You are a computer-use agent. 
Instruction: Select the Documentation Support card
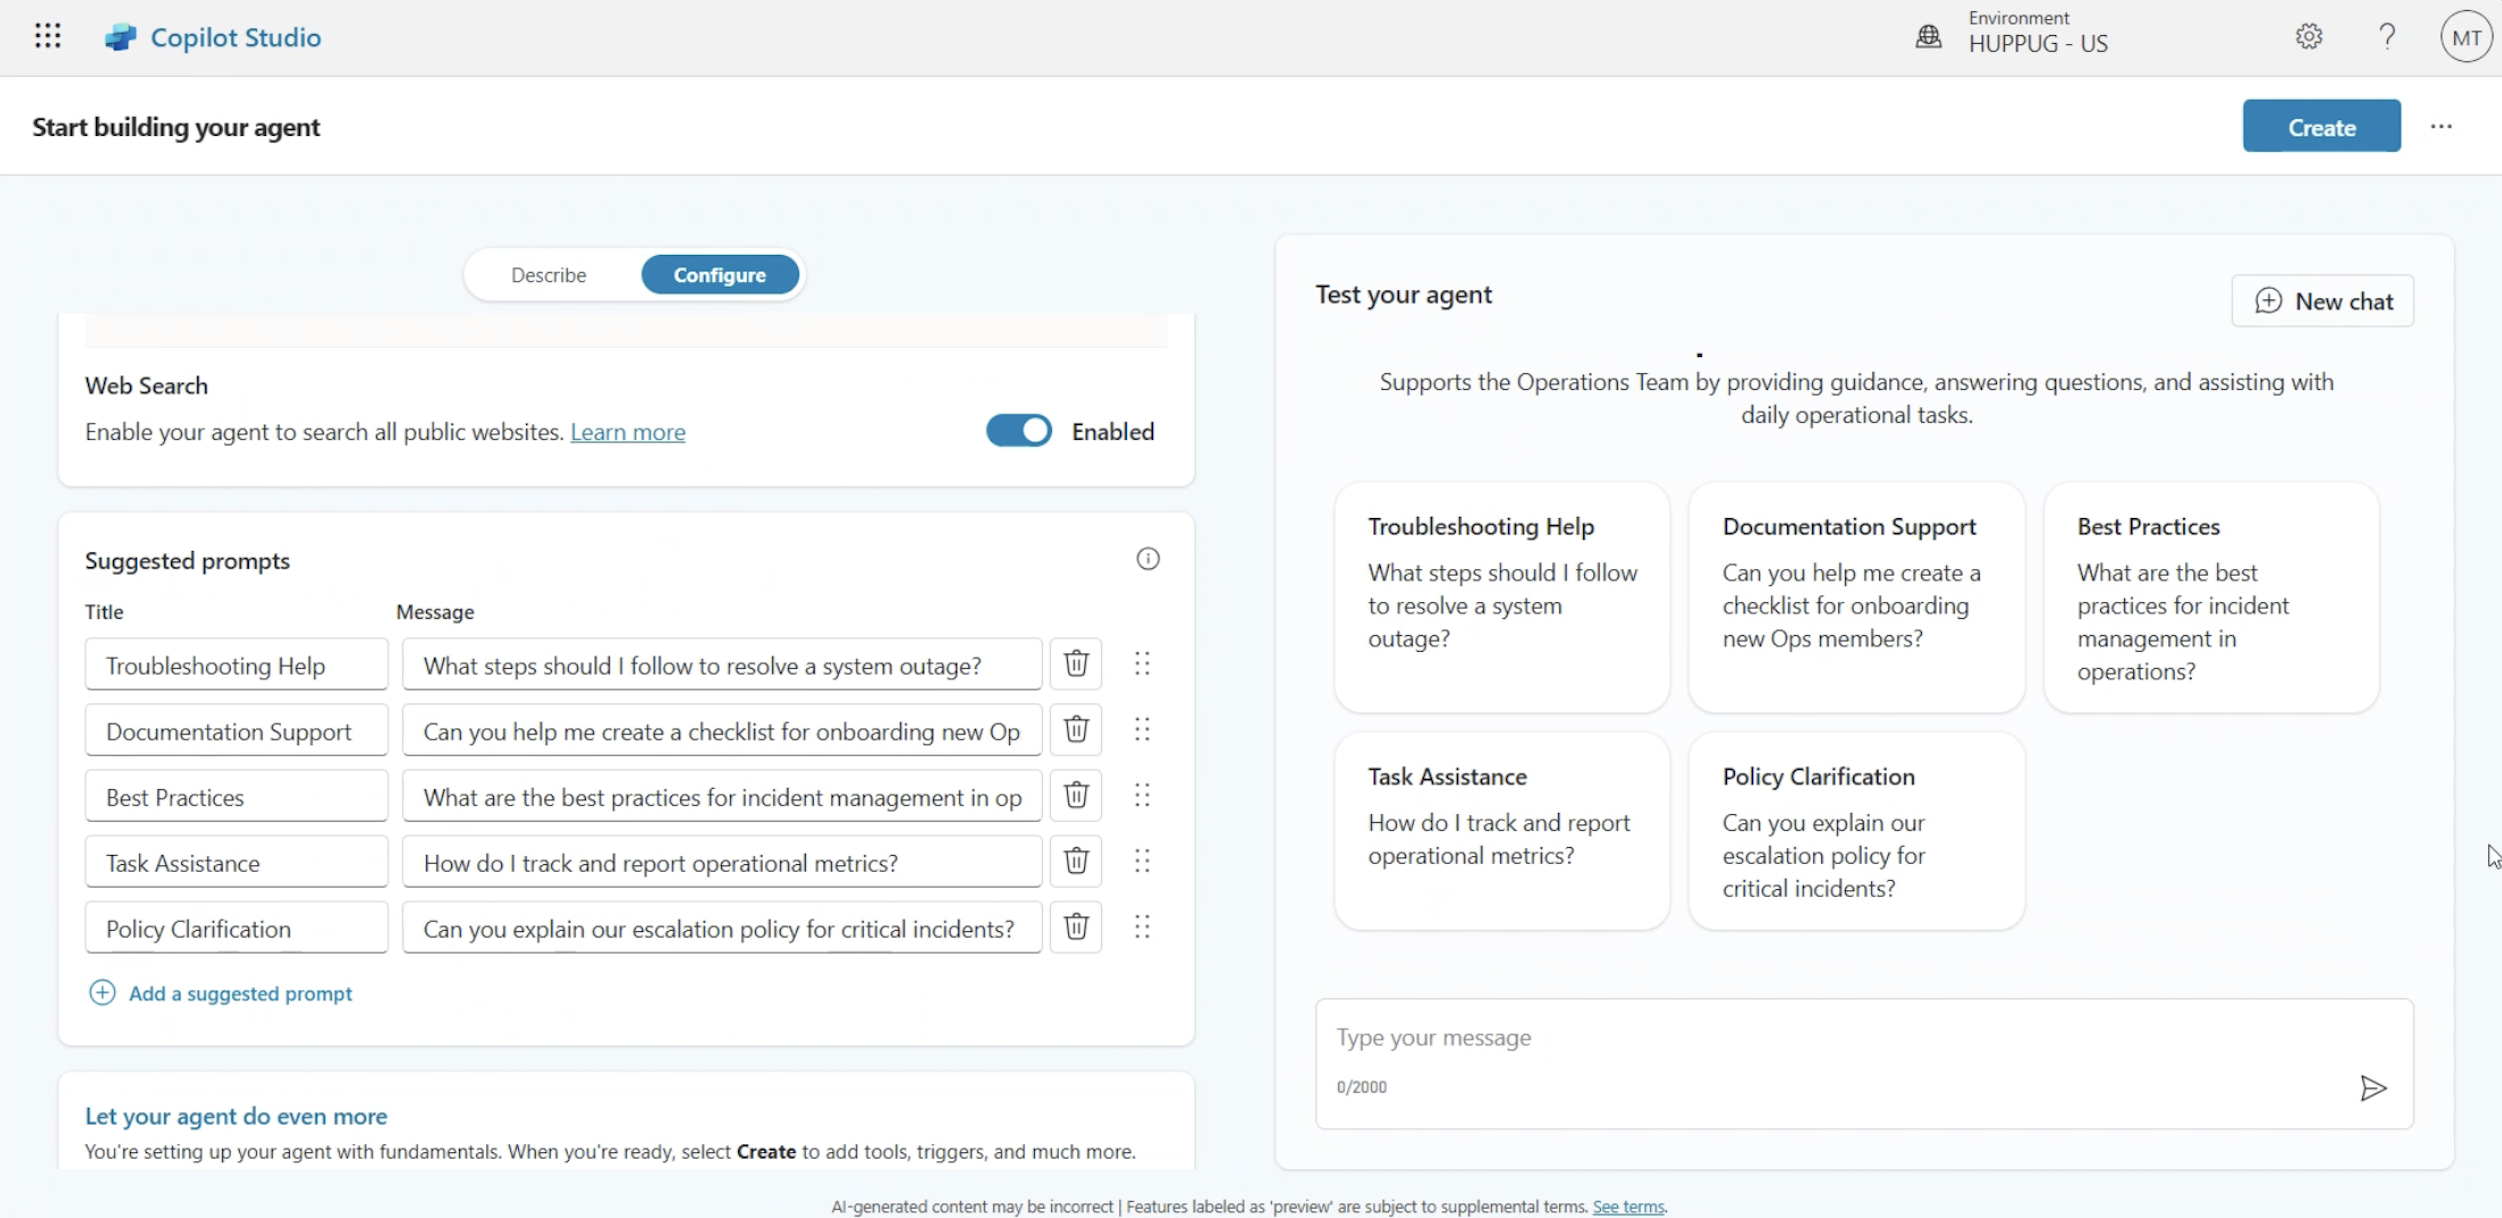1855,598
